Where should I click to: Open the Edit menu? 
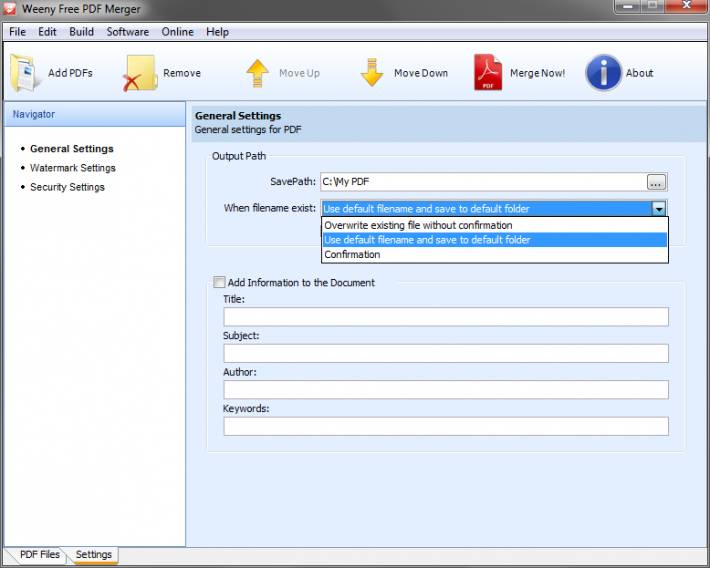pyautogui.click(x=47, y=32)
